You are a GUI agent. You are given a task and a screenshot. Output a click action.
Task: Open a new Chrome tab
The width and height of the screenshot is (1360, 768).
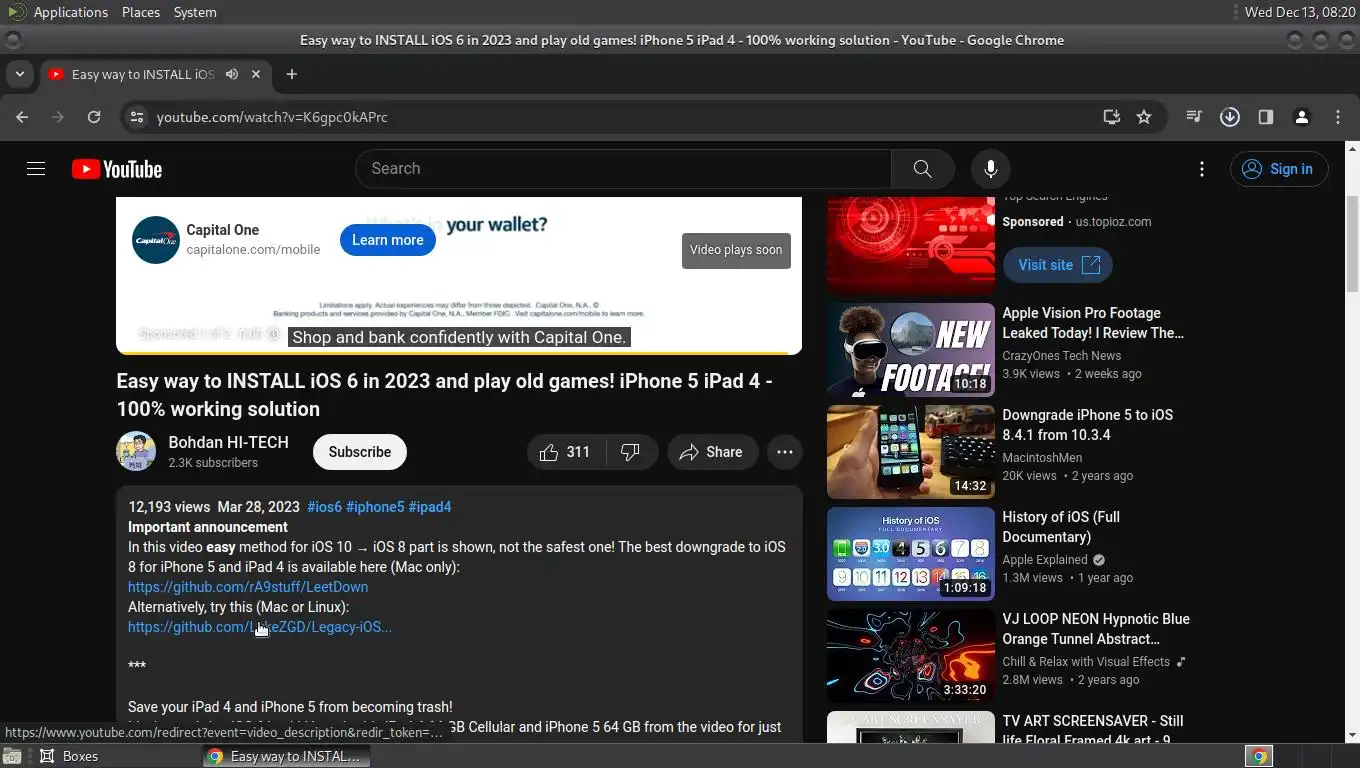tap(292, 74)
